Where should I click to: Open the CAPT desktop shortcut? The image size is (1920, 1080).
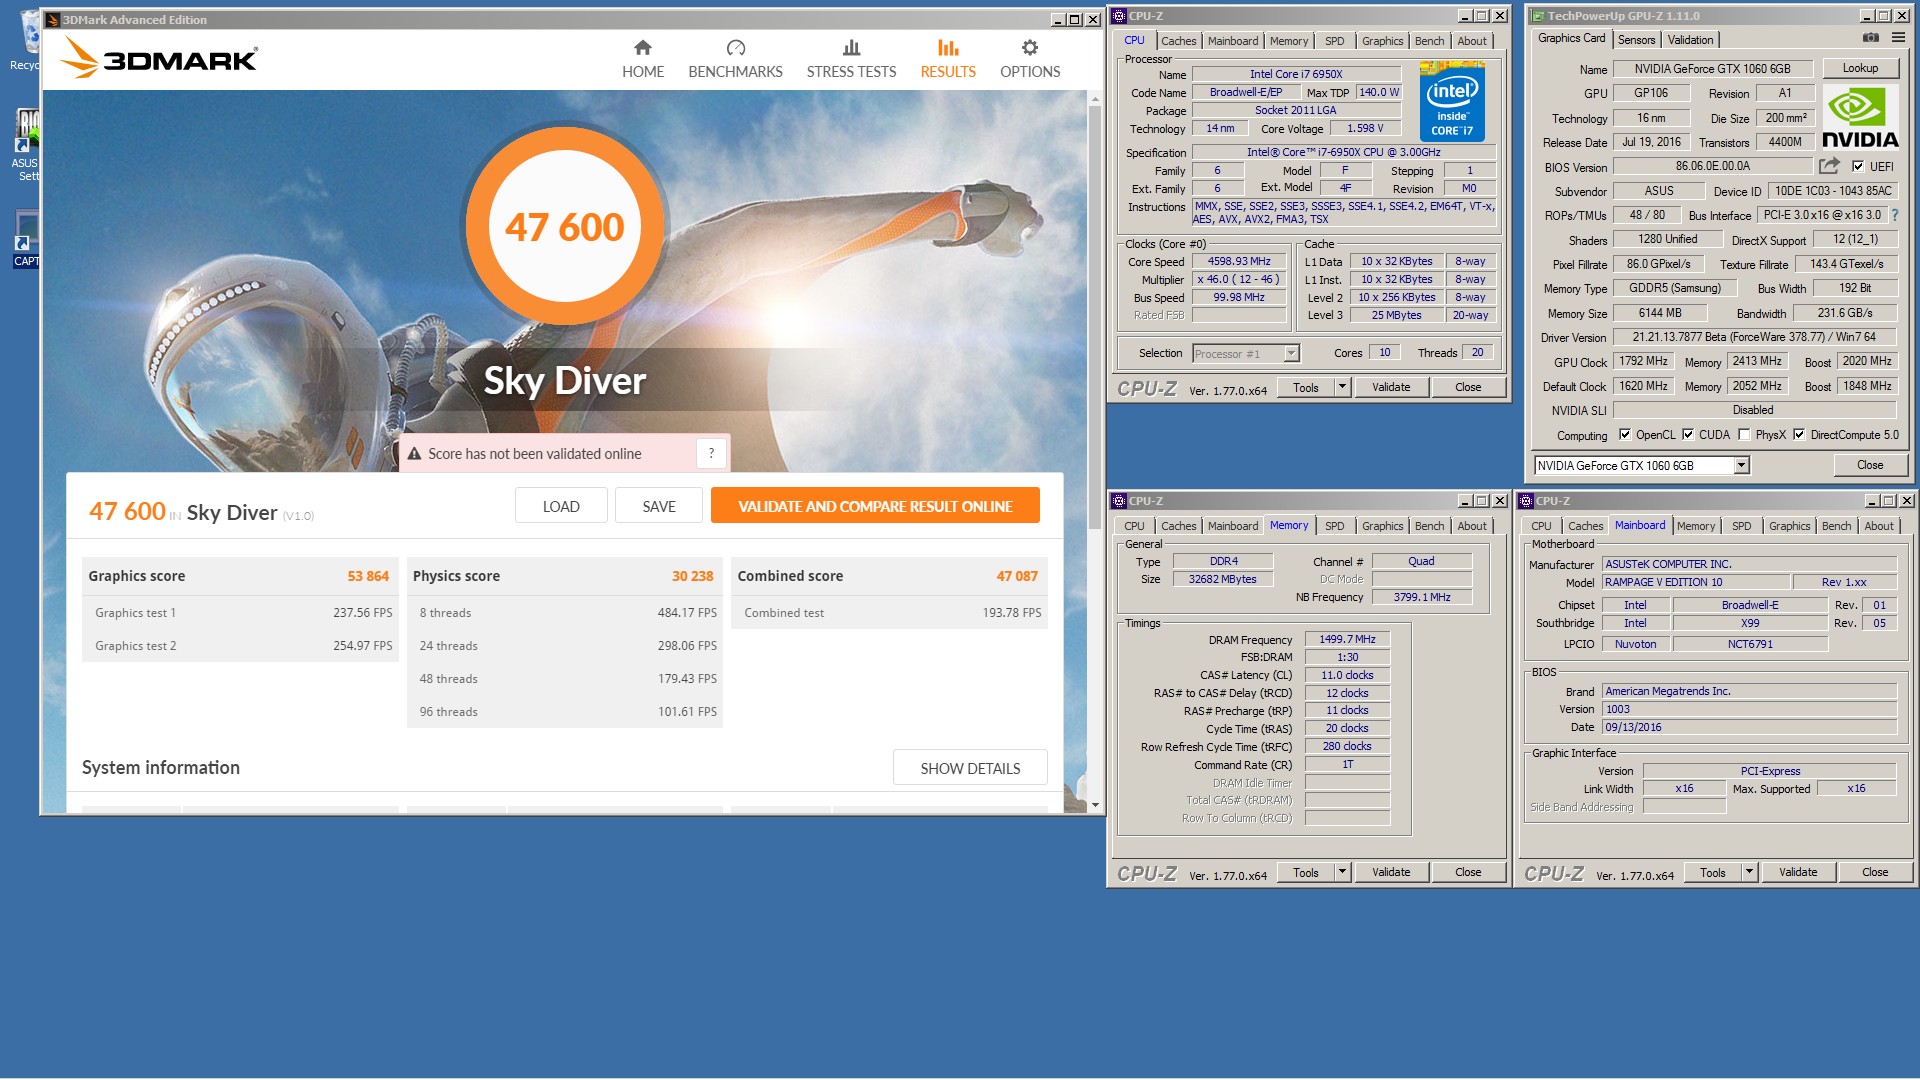point(26,240)
